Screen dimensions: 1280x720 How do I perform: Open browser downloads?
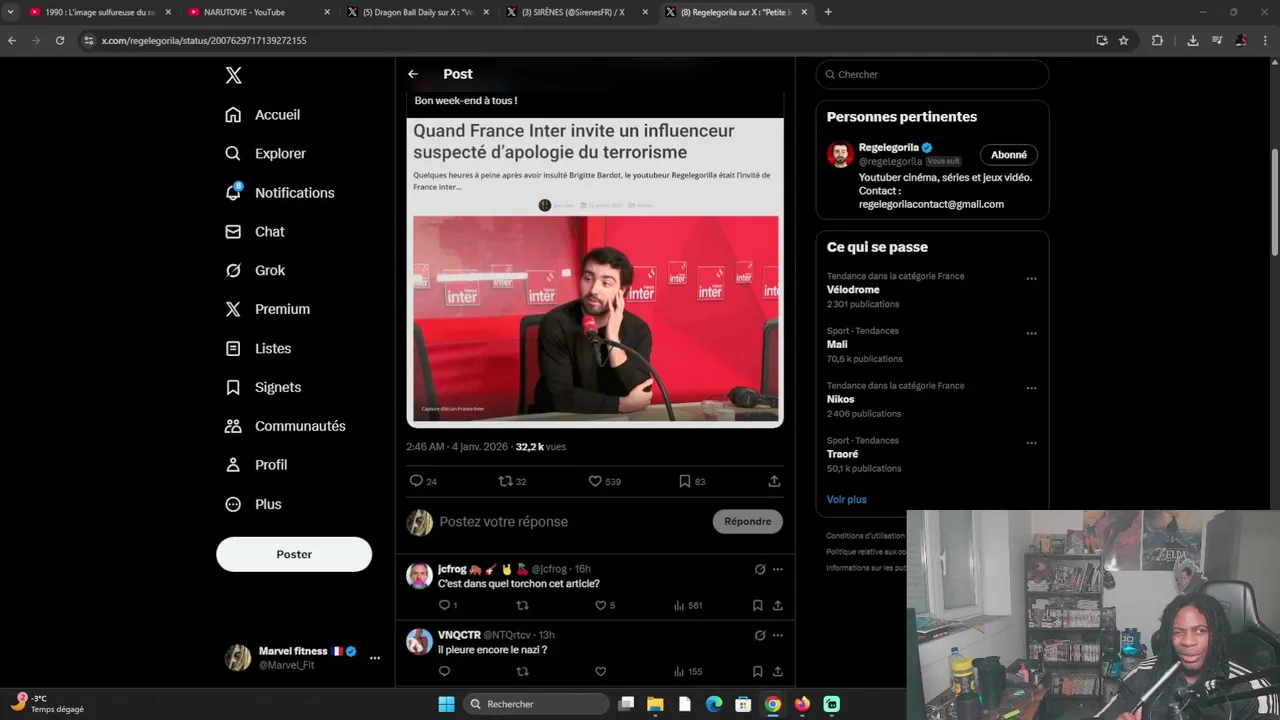[x=1193, y=40]
